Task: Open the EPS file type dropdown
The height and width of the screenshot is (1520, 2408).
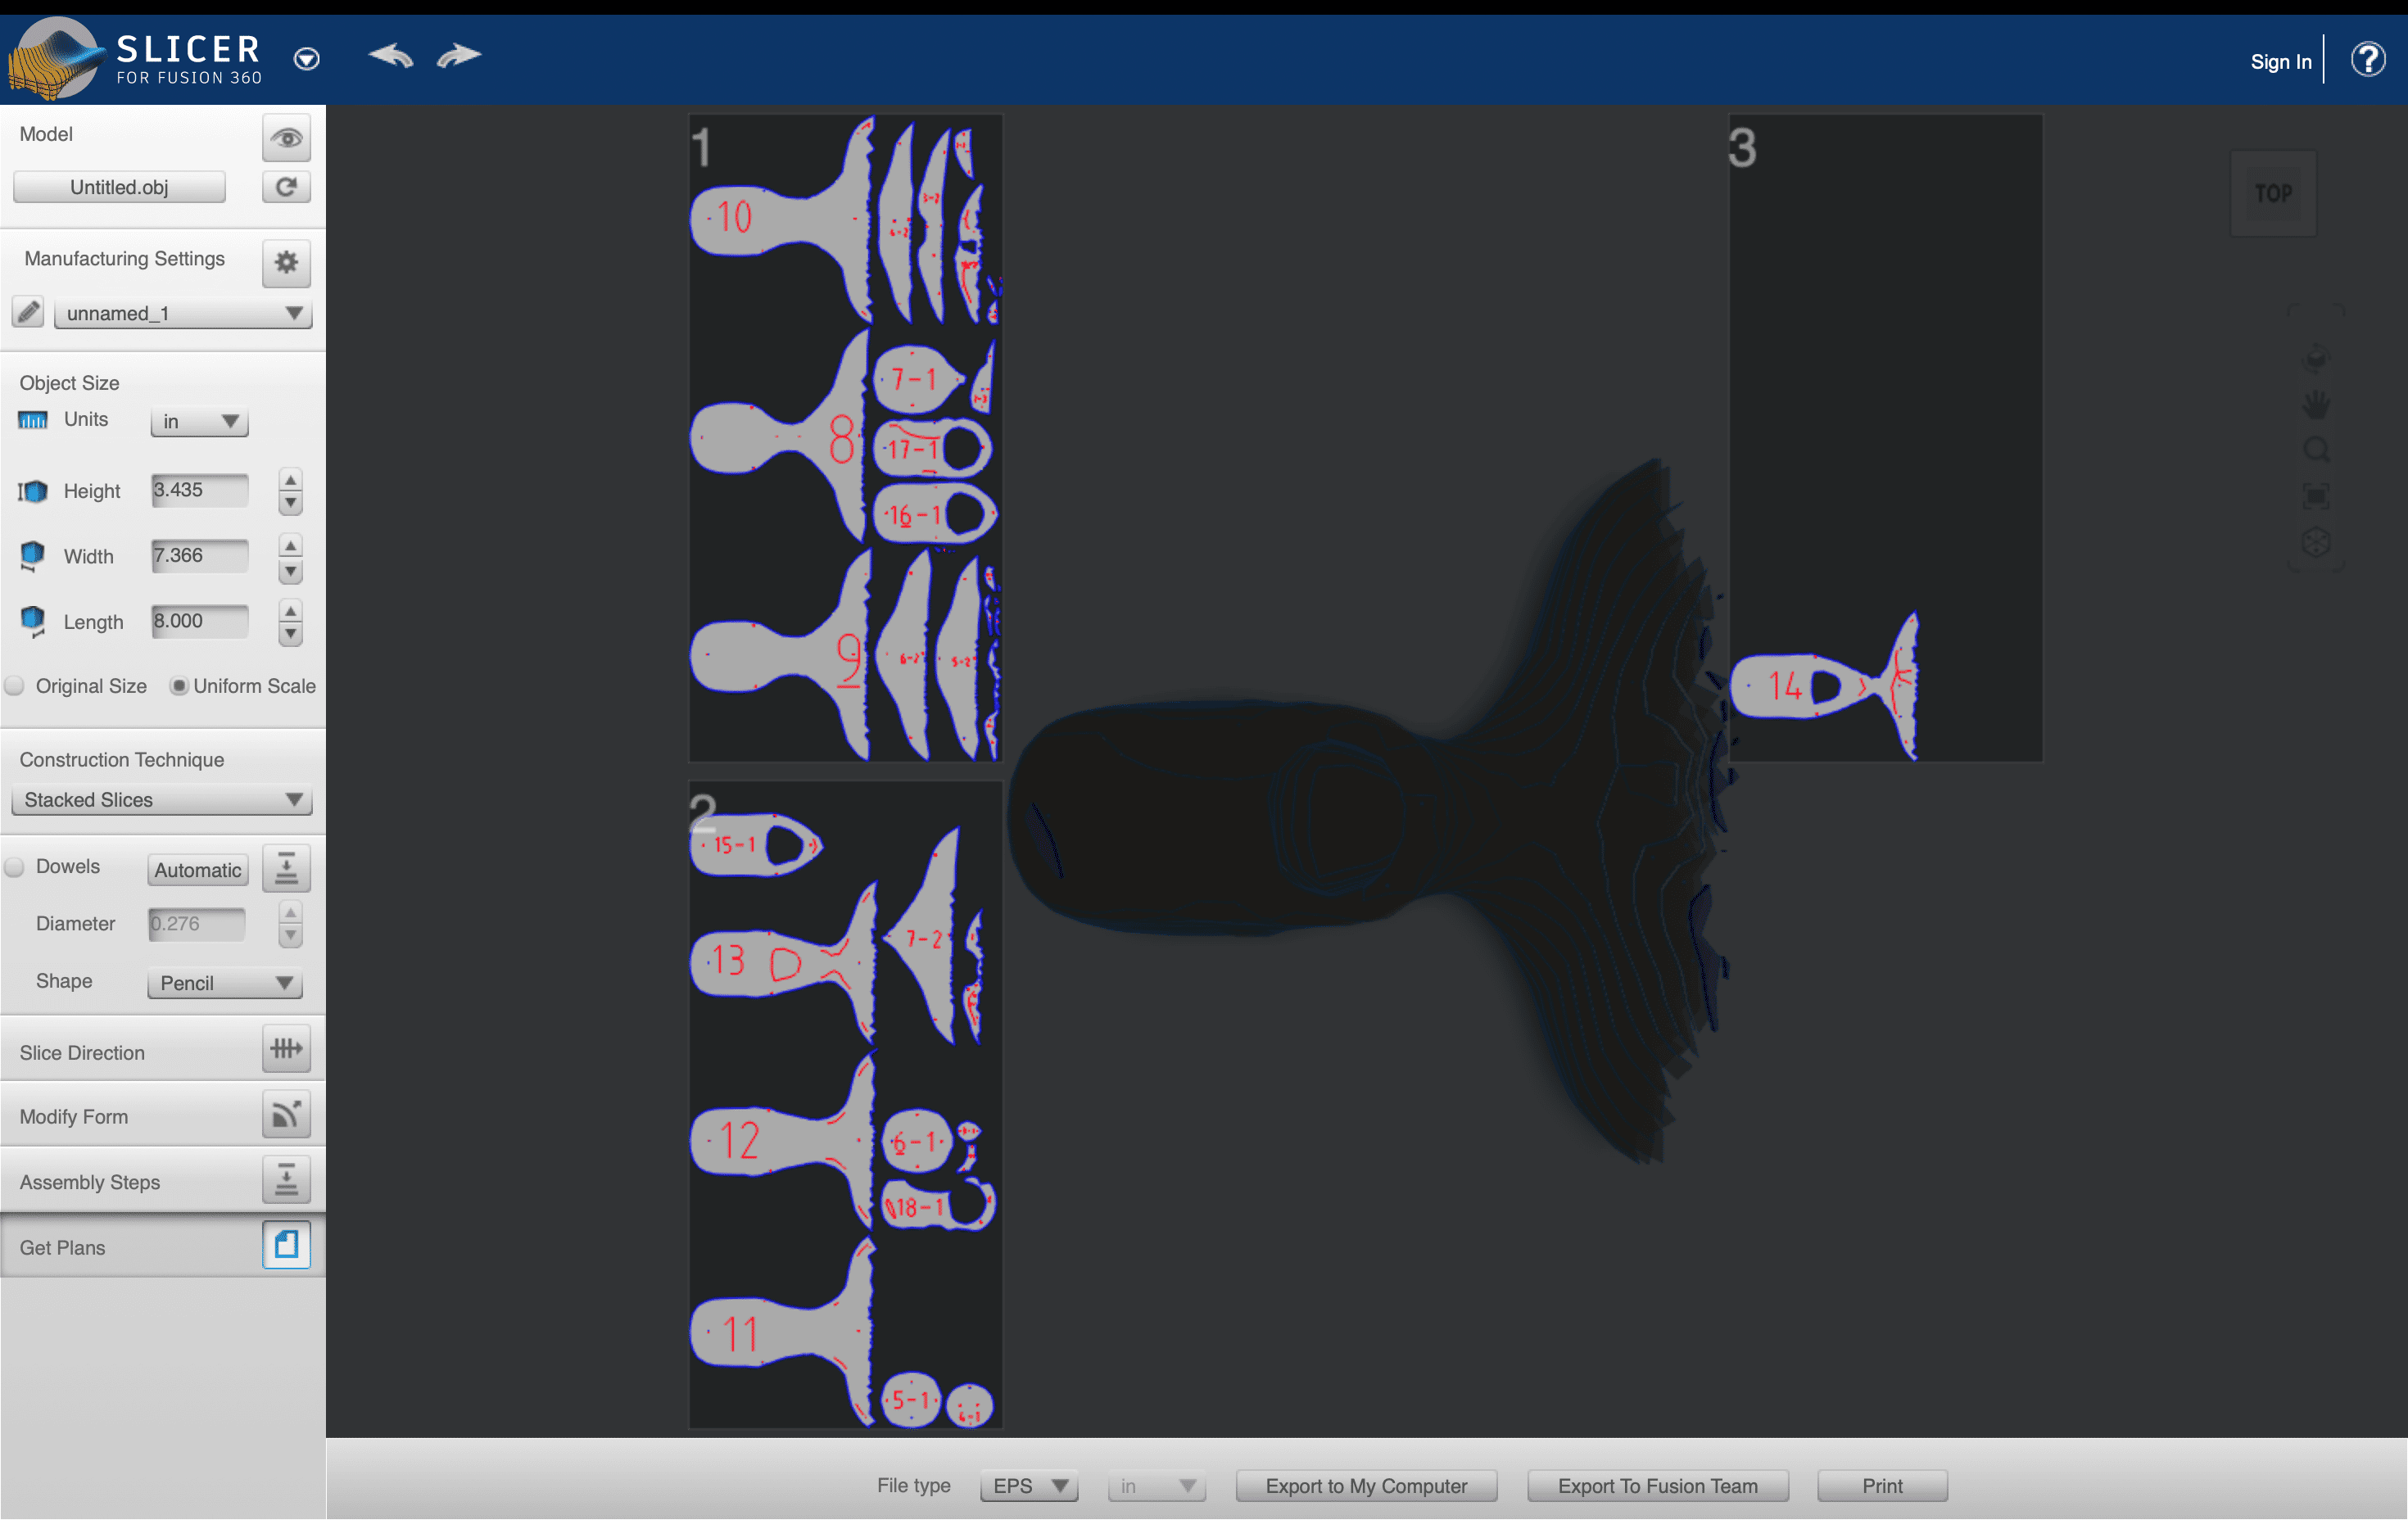Action: (x=1029, y=1486)
